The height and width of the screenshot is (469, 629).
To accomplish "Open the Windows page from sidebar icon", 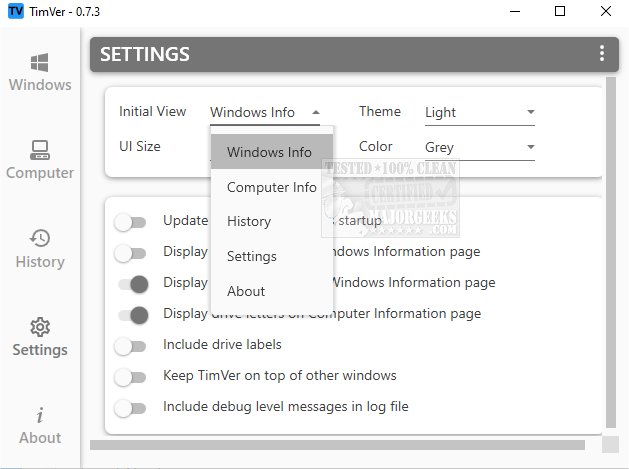I will click(40, 61).
